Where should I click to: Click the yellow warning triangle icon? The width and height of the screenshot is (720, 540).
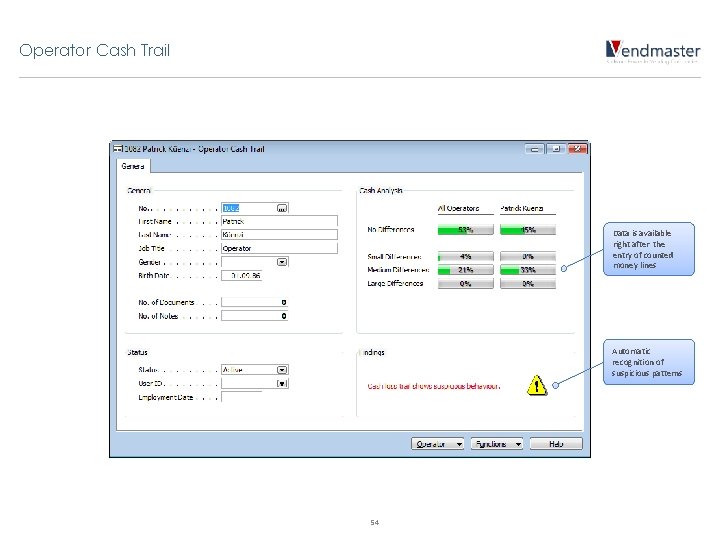(x=537, y=385)
